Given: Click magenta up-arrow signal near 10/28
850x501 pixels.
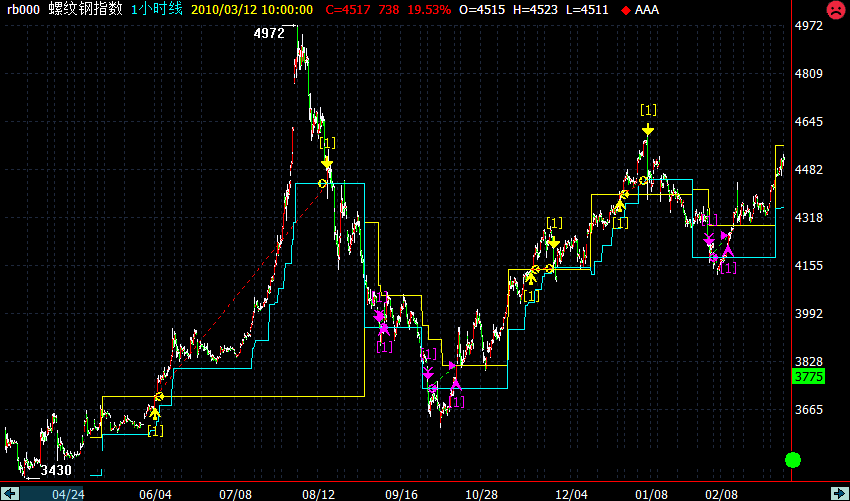Looking at the screenshot, I should point(456,383).
